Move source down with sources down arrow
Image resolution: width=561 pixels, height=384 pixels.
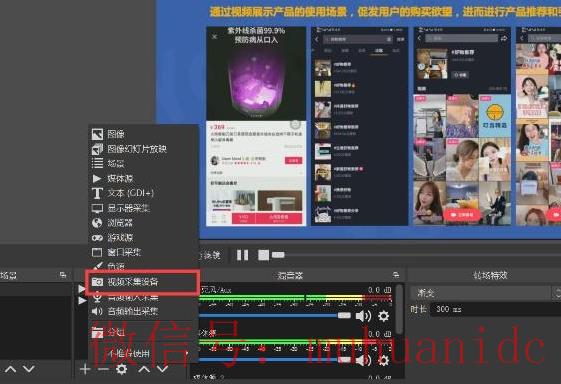(x=162, y=369)
